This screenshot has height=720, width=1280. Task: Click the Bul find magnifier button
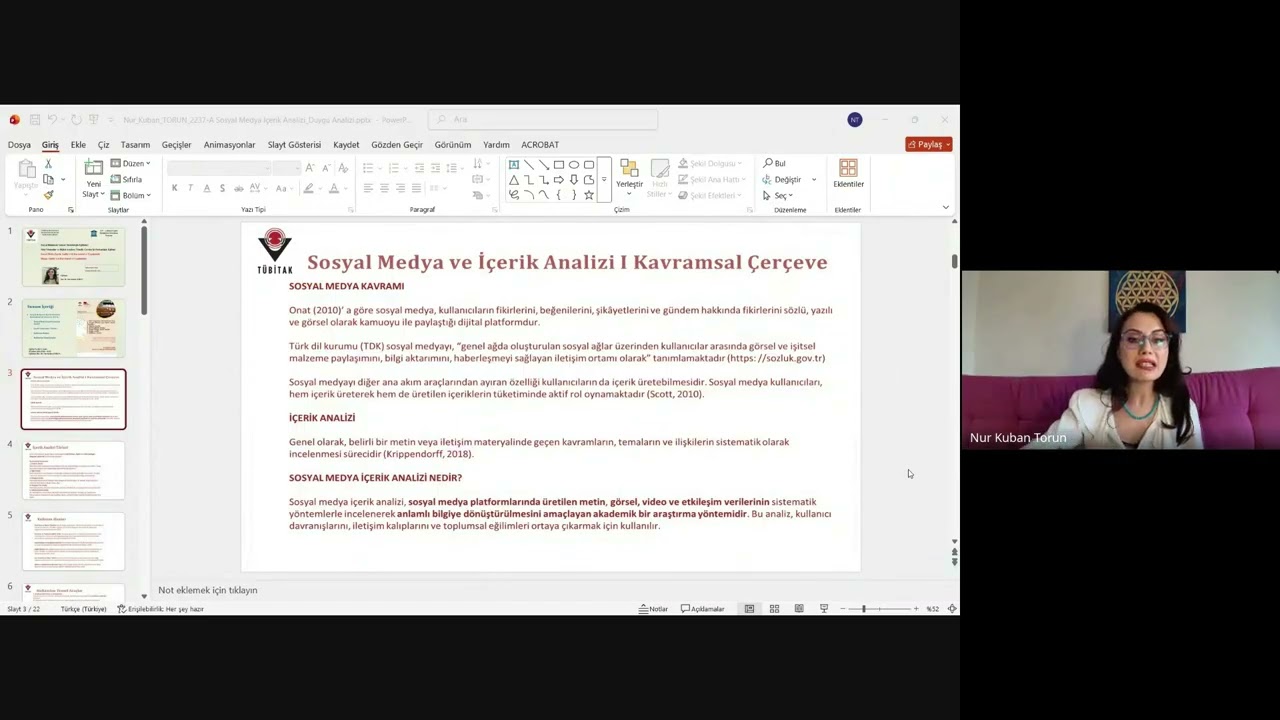pyautogui.click(x=774, y=164)
